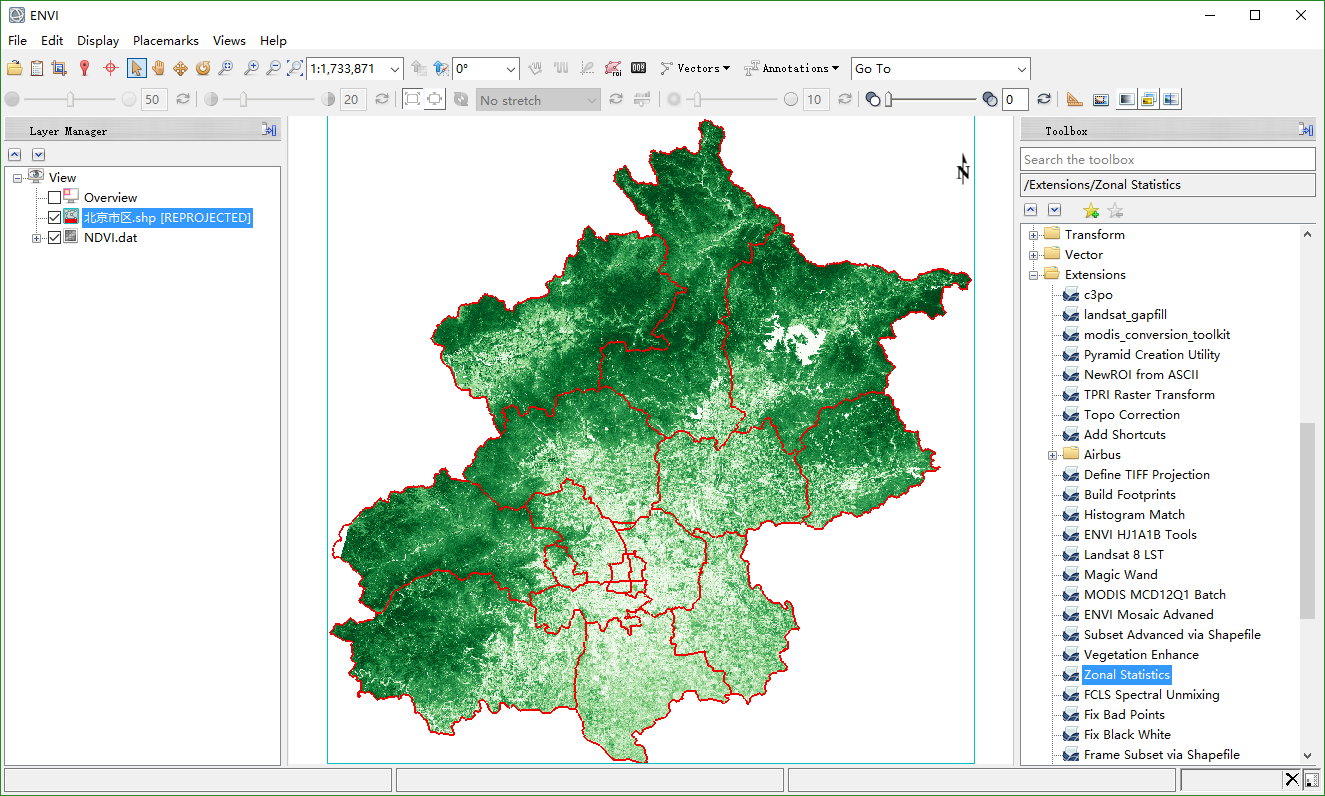Click the Zoom In magnifier icon
The width and height of the screenshot is (1325, 796).
(x=250, y=68)
